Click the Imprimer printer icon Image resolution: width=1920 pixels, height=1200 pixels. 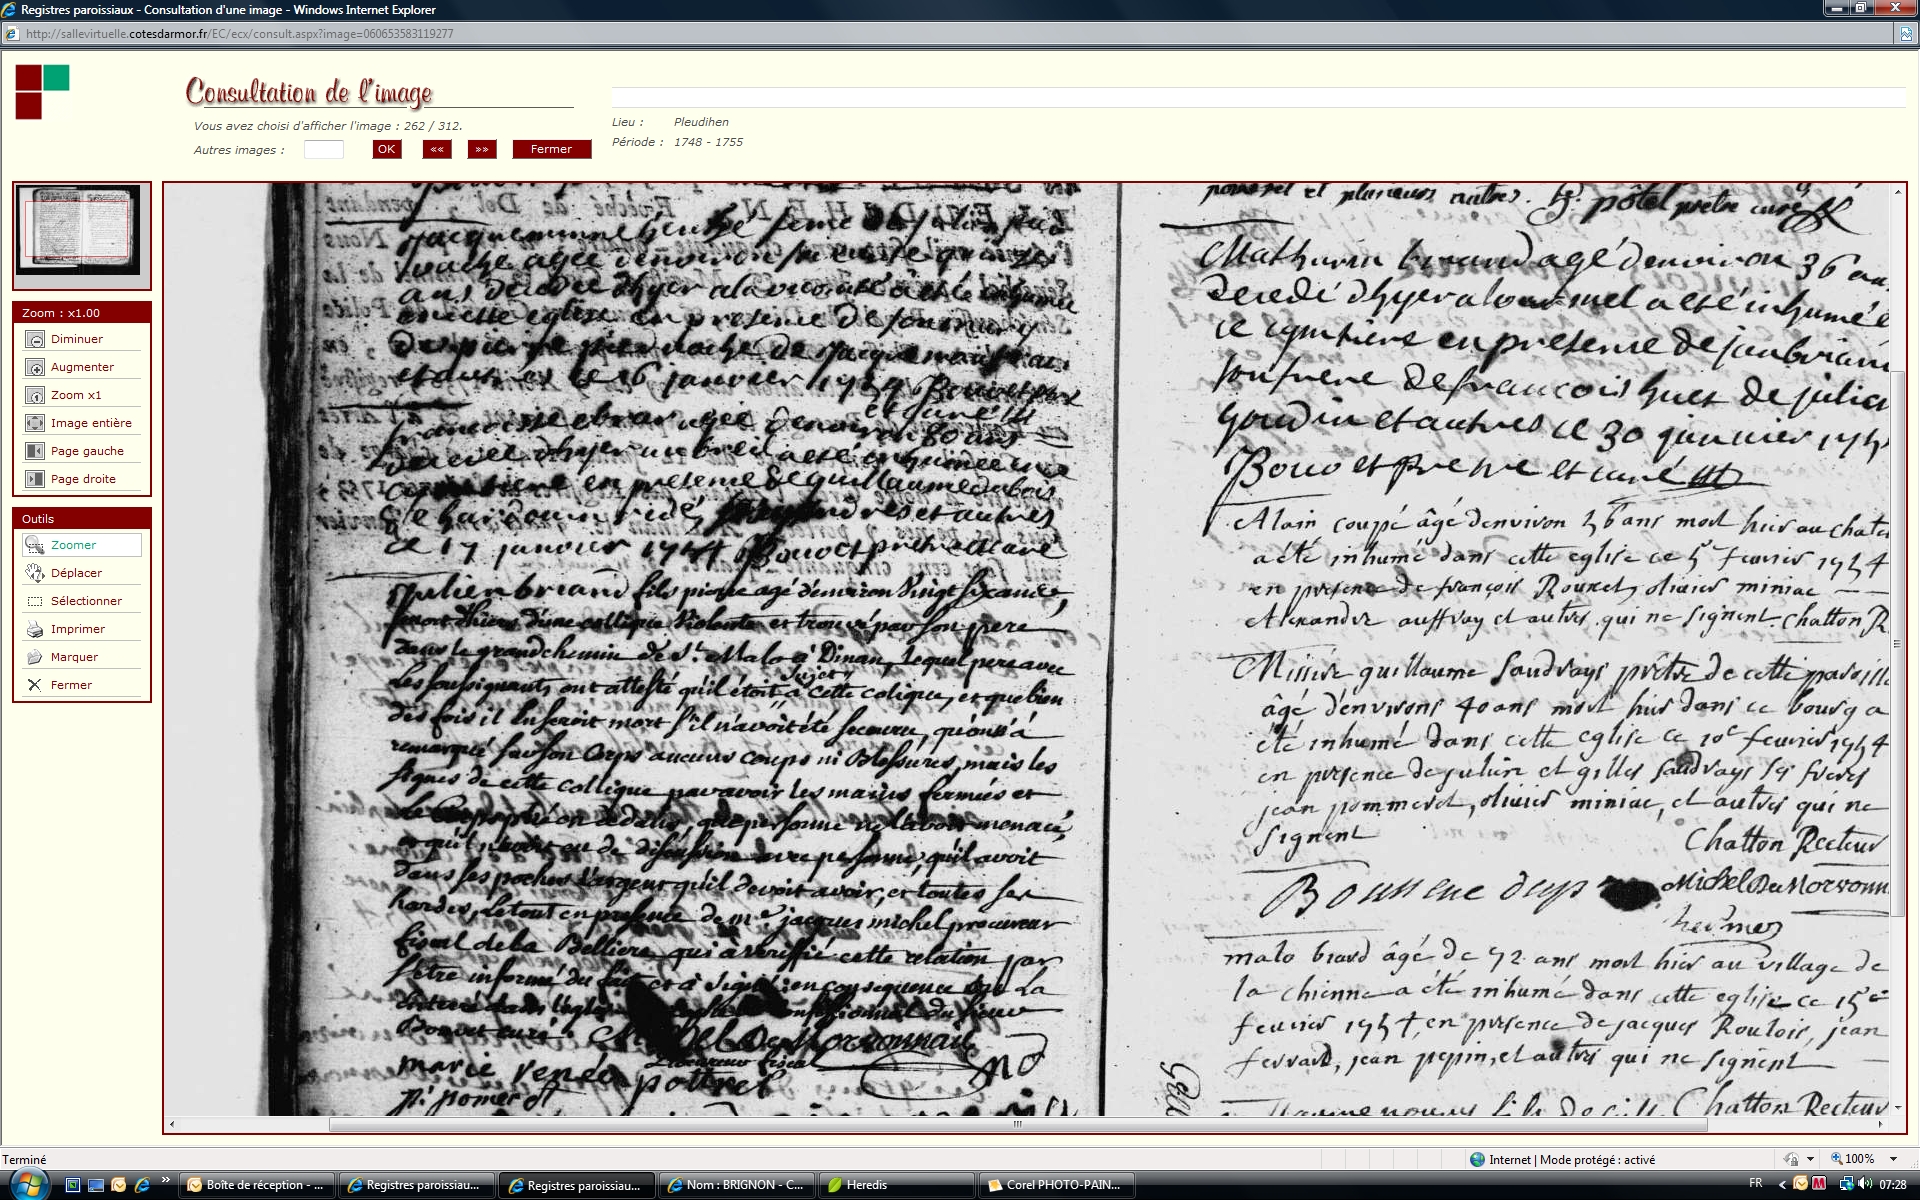point(35,629)
